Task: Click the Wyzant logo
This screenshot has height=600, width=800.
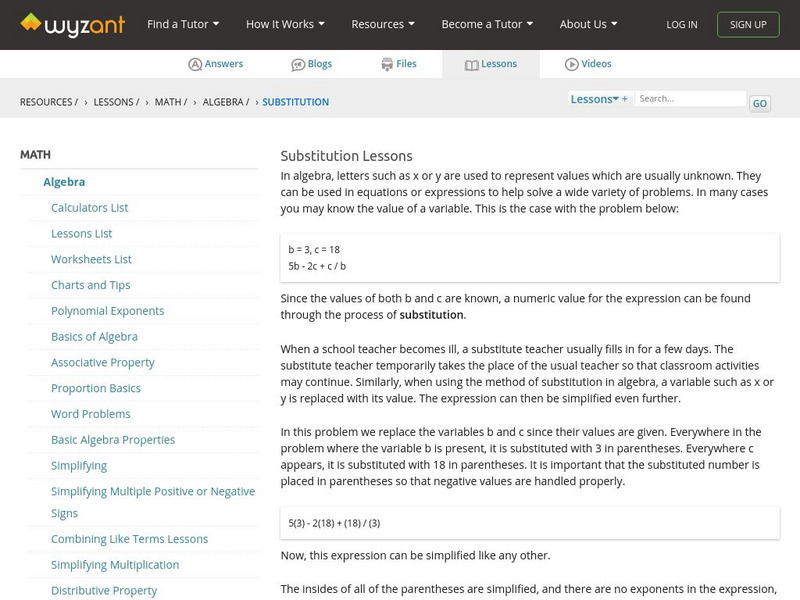Action: pyautogui.click(x=72, y=24)
